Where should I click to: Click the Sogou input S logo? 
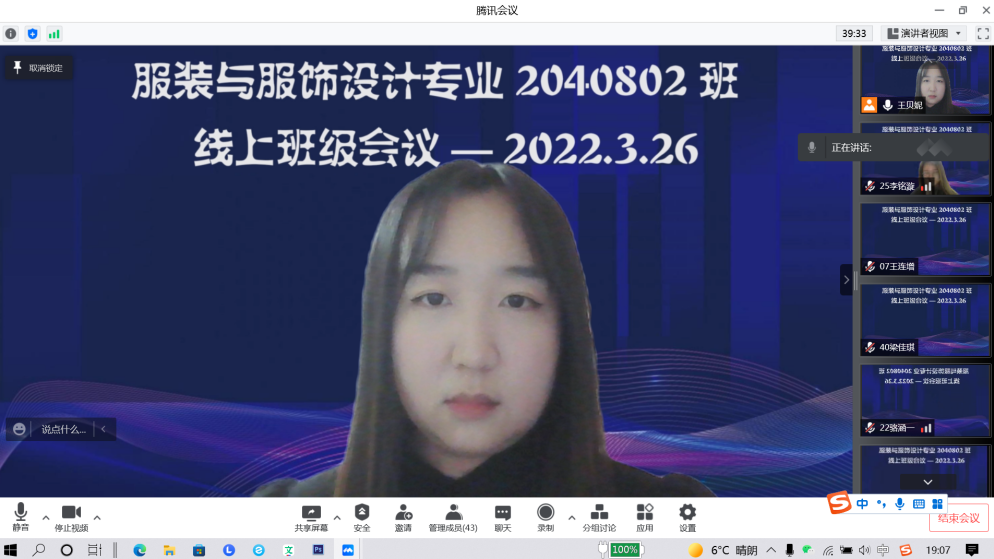[x=839, y=503]
